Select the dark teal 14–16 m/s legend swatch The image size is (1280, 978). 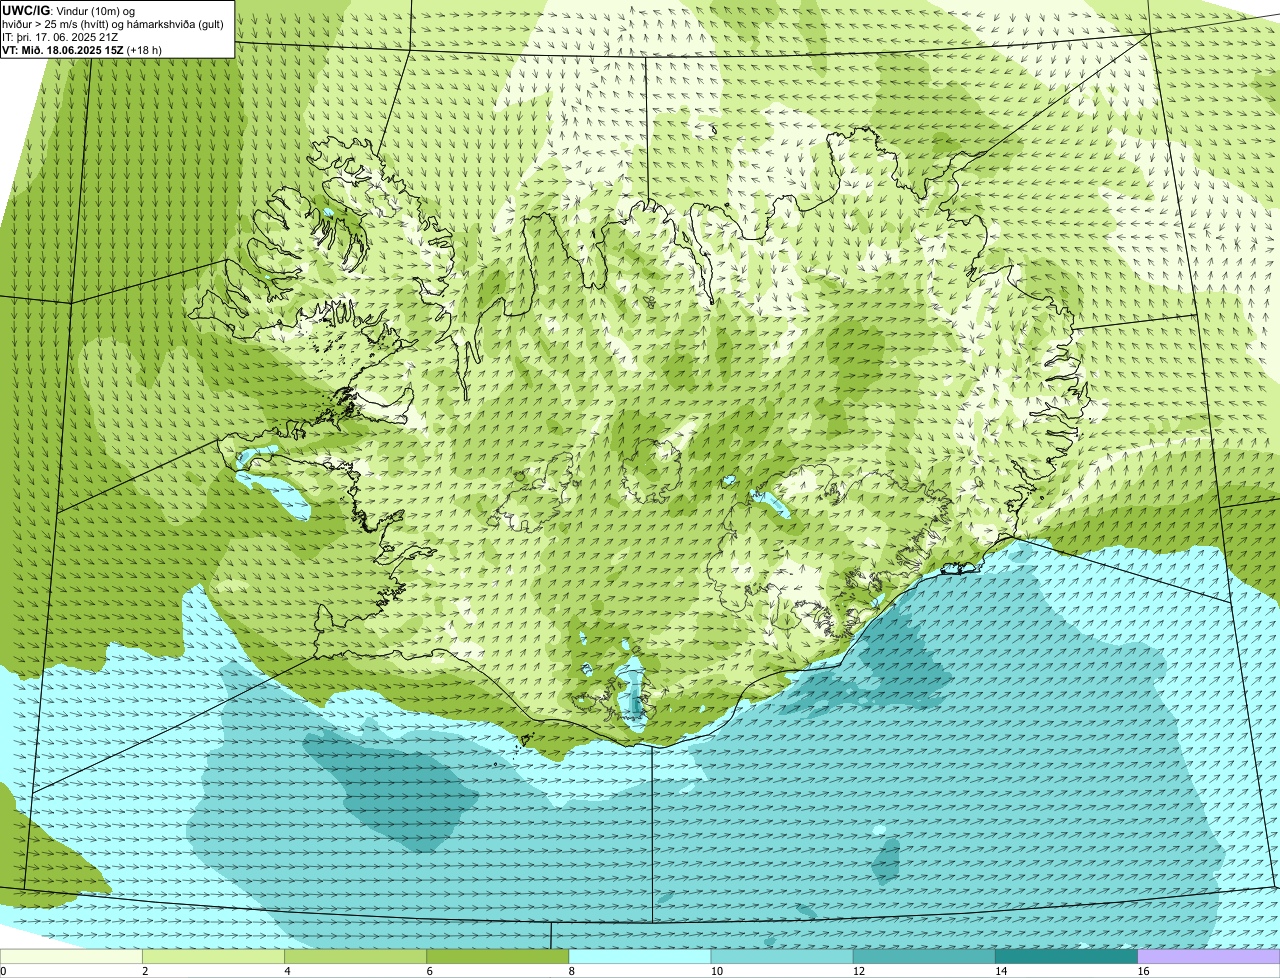click(1066, 957)
